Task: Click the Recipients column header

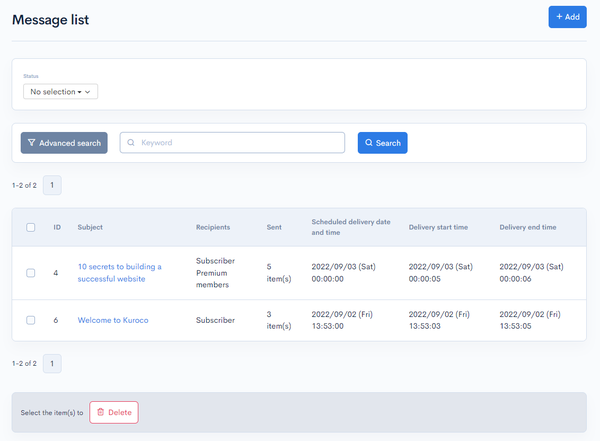Action: click(213, 227)
